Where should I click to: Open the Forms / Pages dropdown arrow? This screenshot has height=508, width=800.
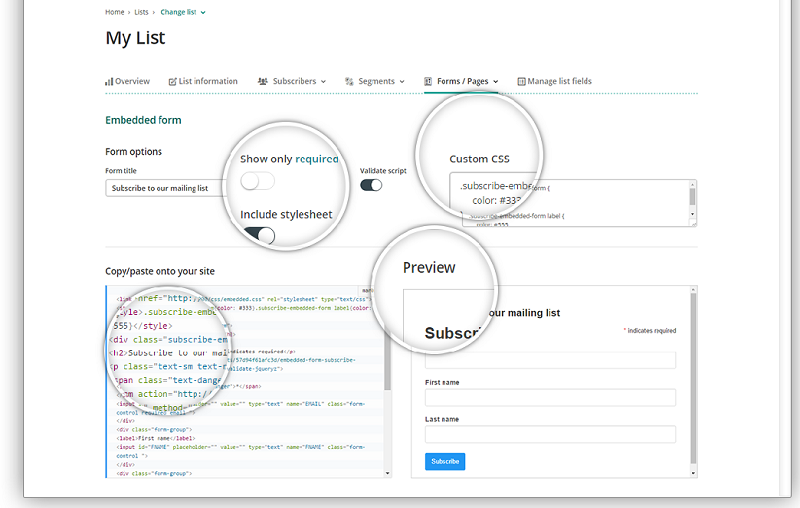tap(495, 82)
